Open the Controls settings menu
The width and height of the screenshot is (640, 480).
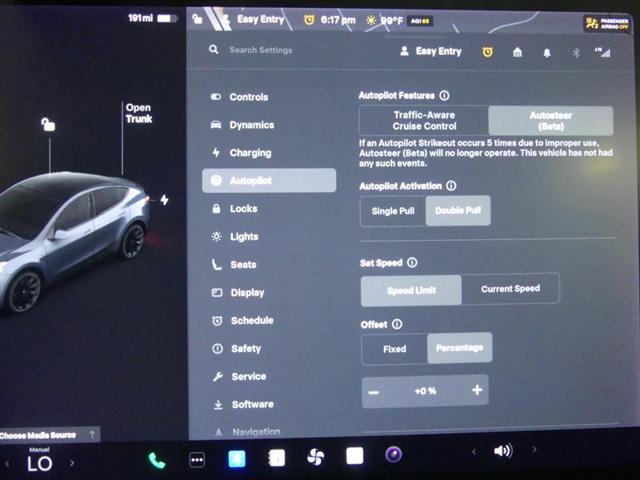click(269, 97)
